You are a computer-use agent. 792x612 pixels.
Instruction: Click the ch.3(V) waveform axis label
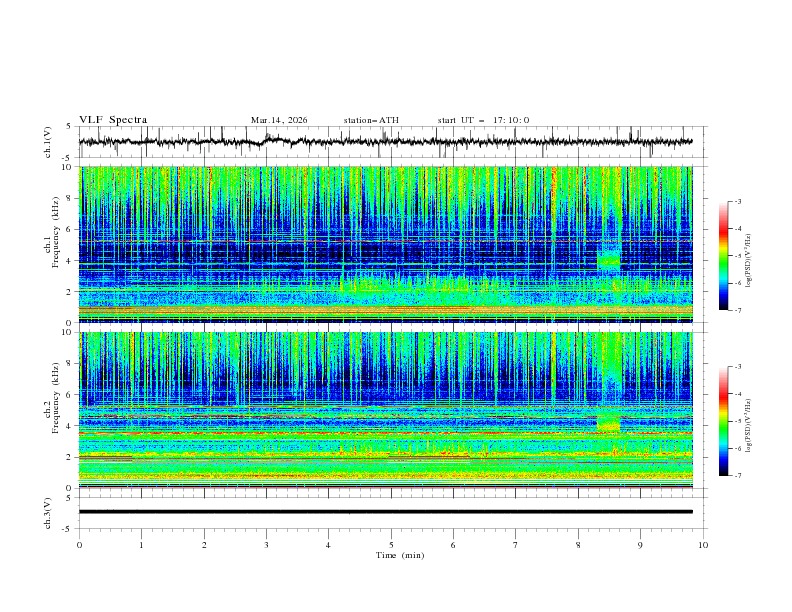48,513
